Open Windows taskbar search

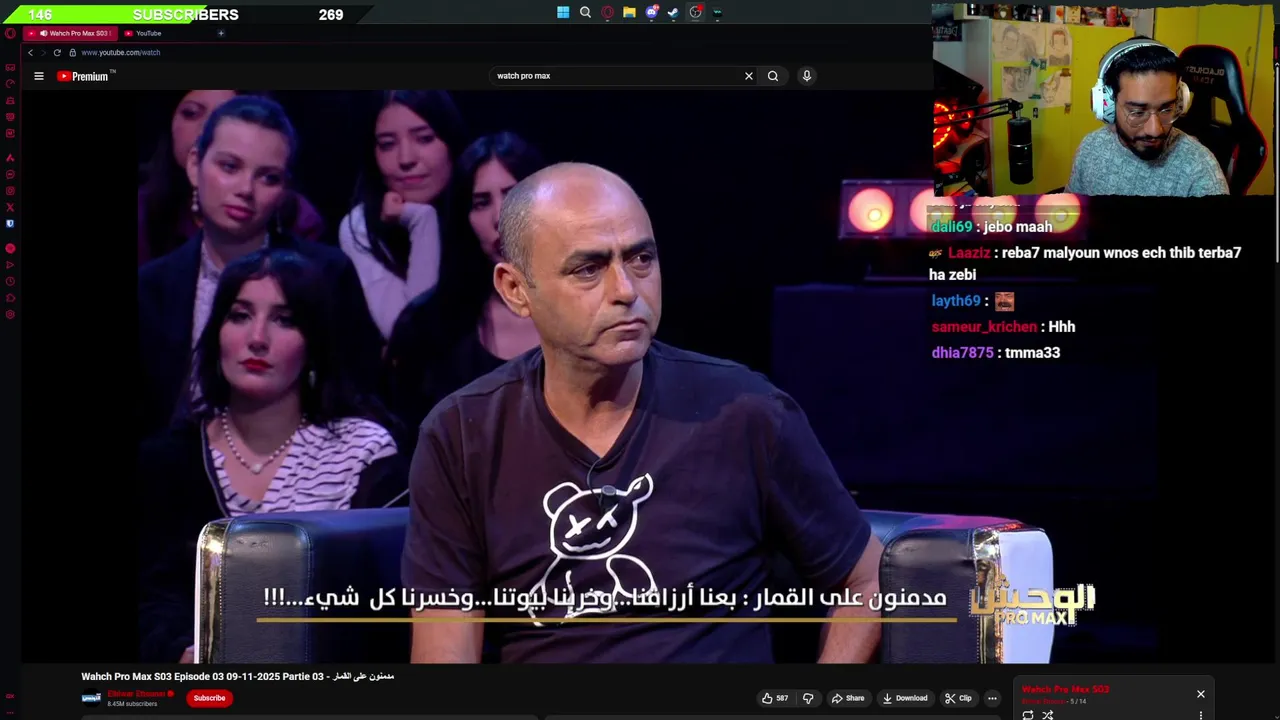coord(585,13)
